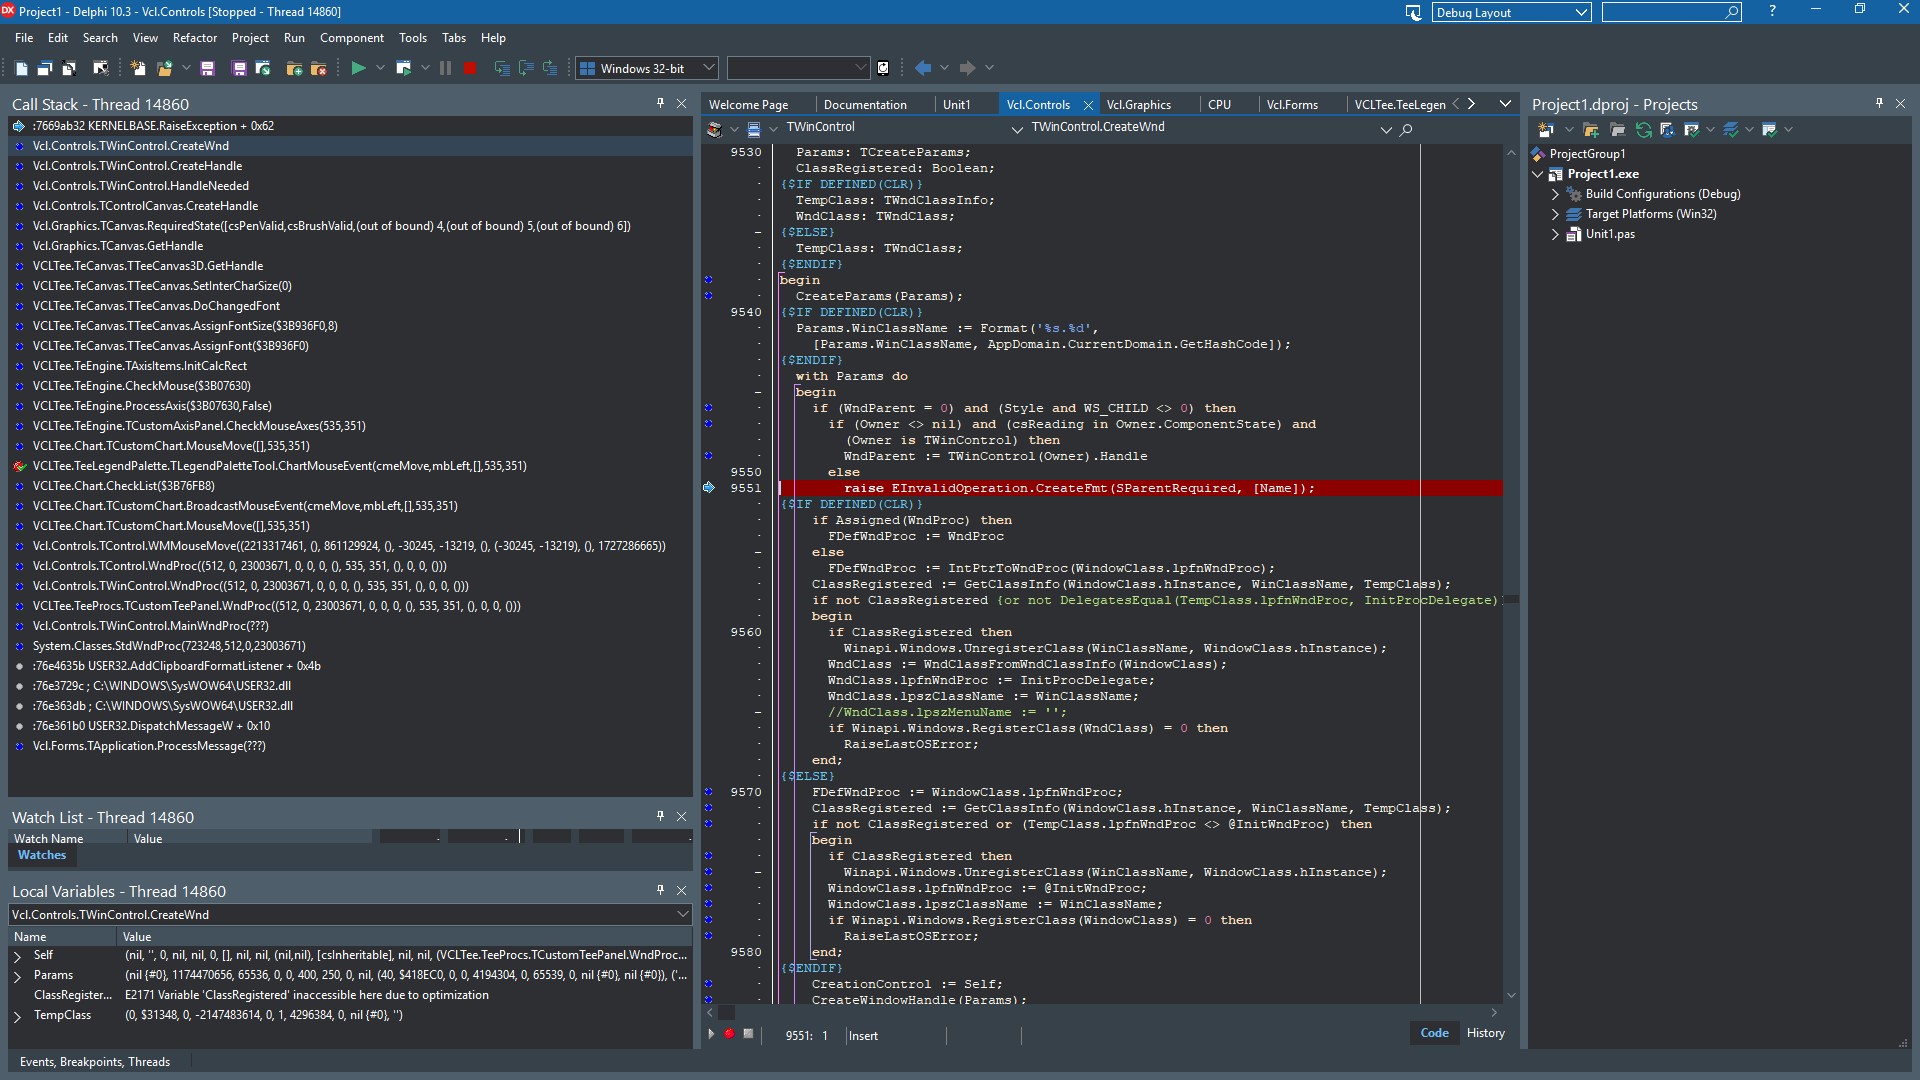
Task: Click the search magnifier icon in editor navigation bar
Action: 1406,129
